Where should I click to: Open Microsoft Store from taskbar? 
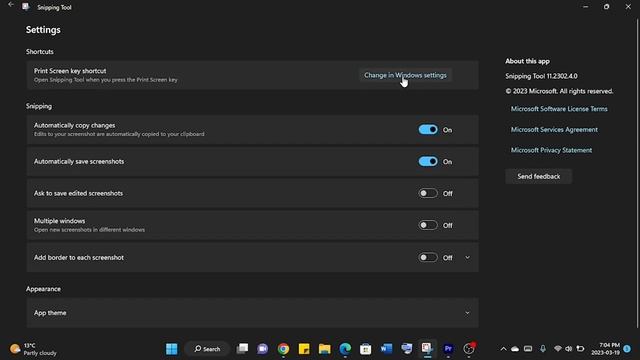click(366, 349)
